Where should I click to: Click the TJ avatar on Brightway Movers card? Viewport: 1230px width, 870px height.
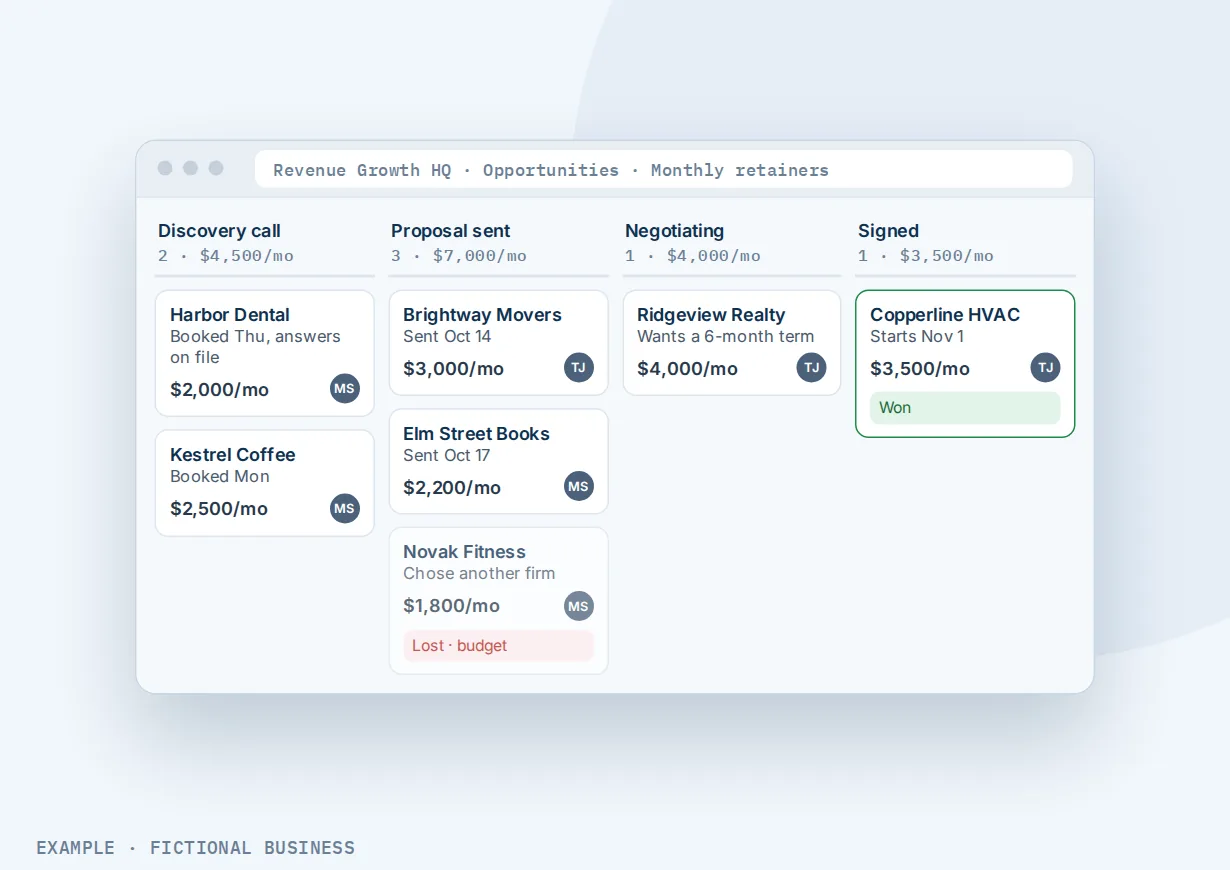579,367
